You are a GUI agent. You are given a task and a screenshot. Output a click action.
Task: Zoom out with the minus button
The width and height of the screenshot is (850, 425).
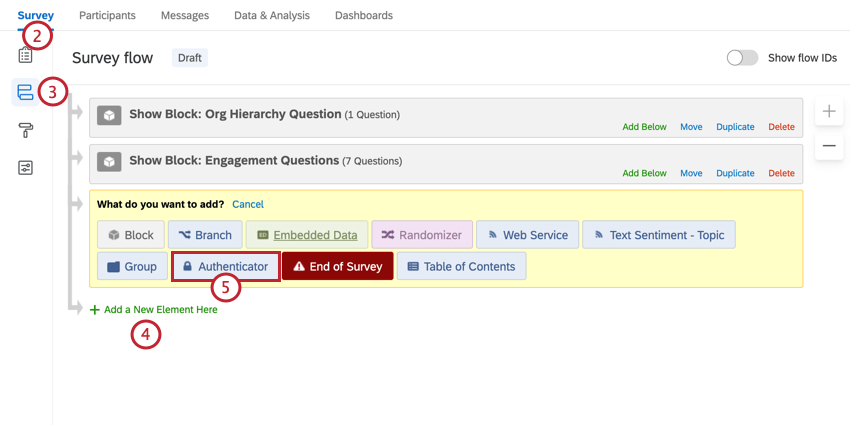(x=829, y=146)
